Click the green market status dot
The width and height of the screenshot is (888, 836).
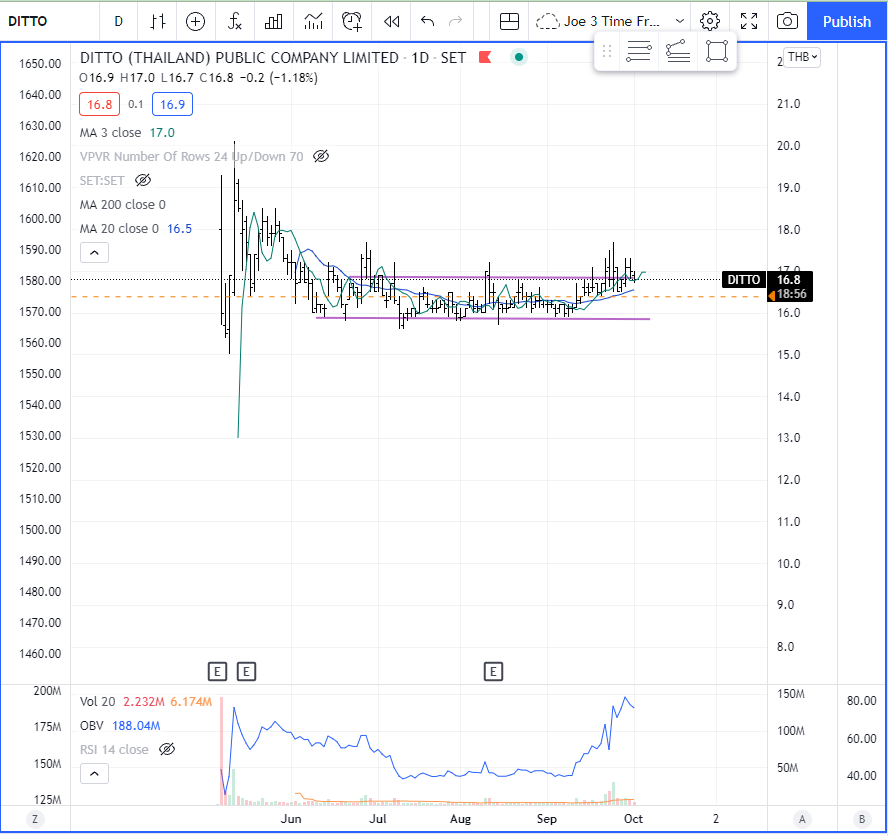click(519, 57)
